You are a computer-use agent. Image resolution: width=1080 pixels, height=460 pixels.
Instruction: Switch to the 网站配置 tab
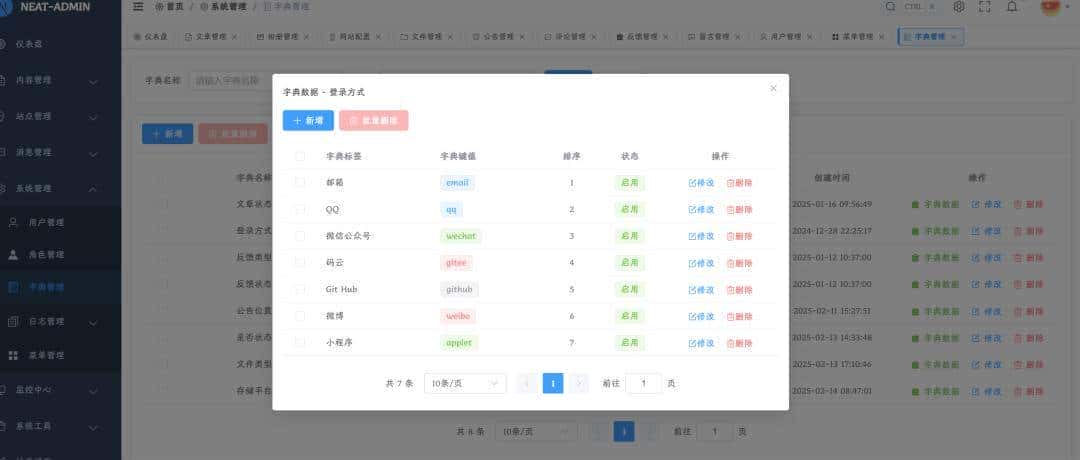point(354,36)
